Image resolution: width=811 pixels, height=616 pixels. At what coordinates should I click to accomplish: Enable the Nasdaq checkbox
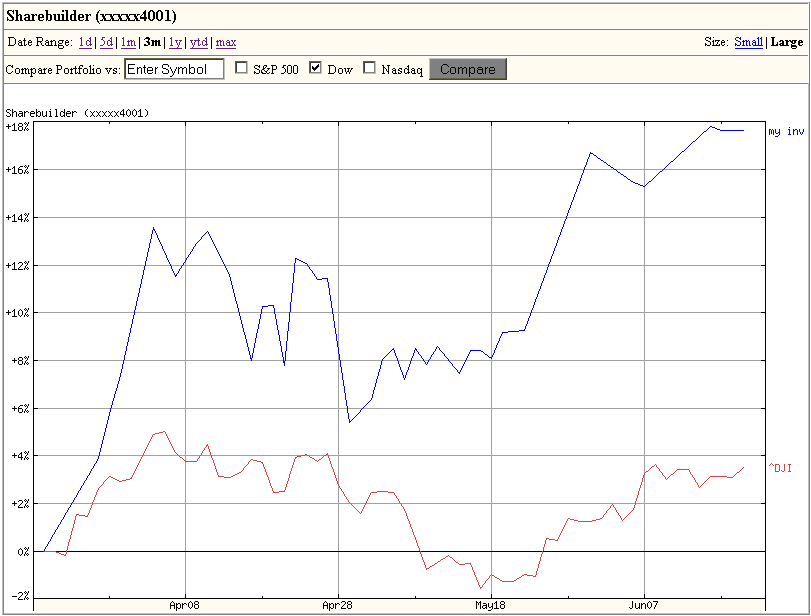[369, 68]
